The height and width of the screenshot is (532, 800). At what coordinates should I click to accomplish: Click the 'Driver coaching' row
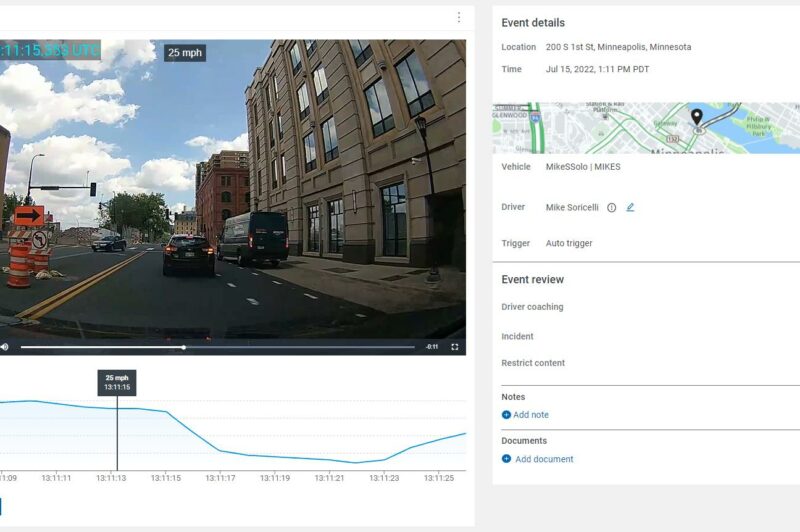[532, 307]
